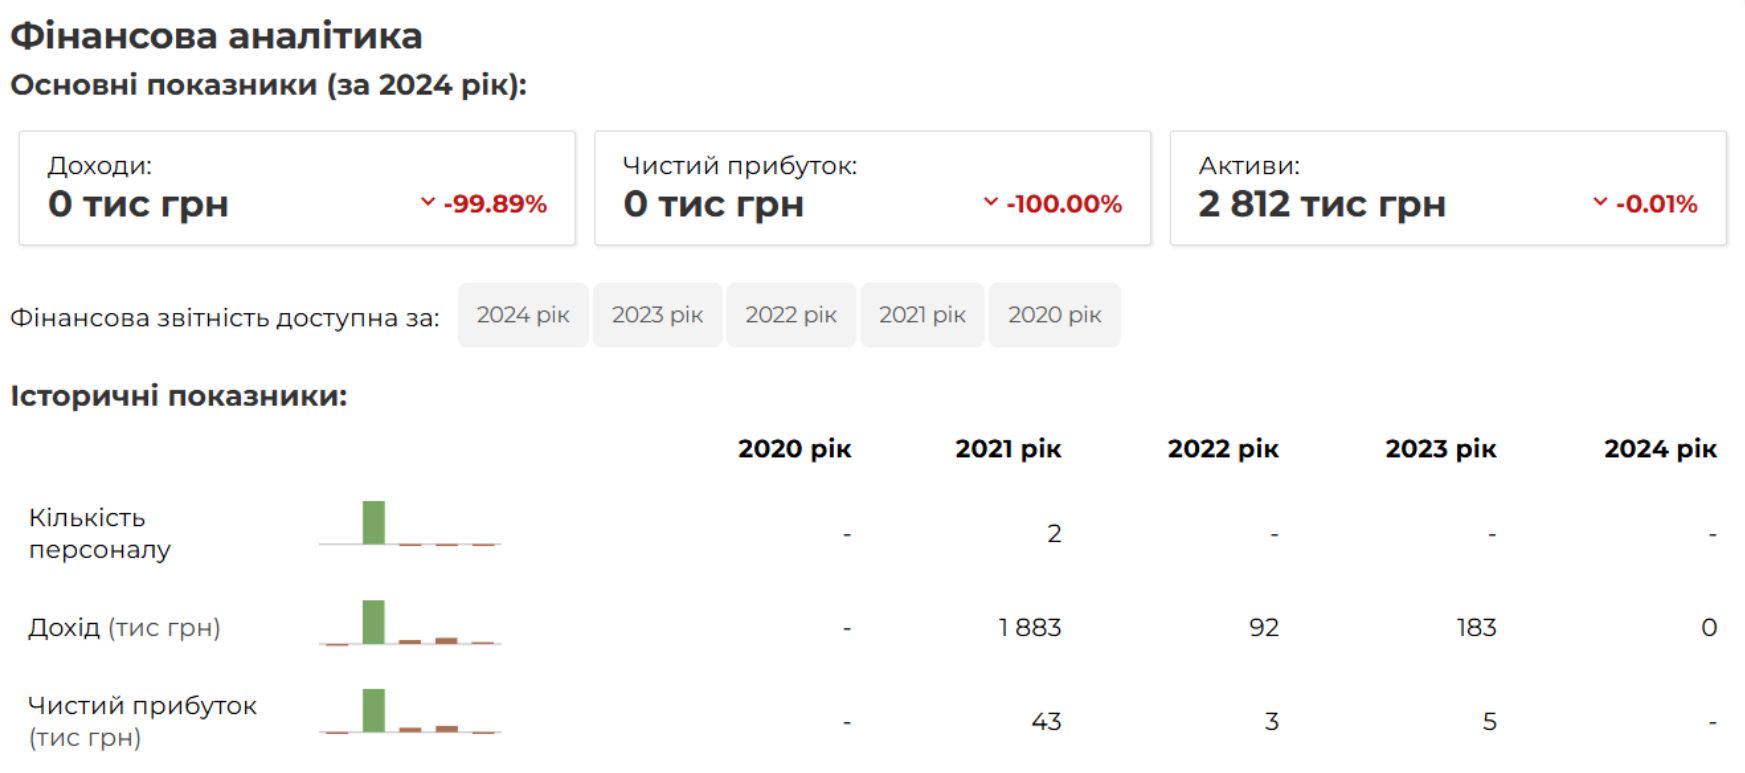Viewport: 1745px width, 773px height.
Task: Click the red down arrow beside -100.00%
Action: tap(991, 202)
